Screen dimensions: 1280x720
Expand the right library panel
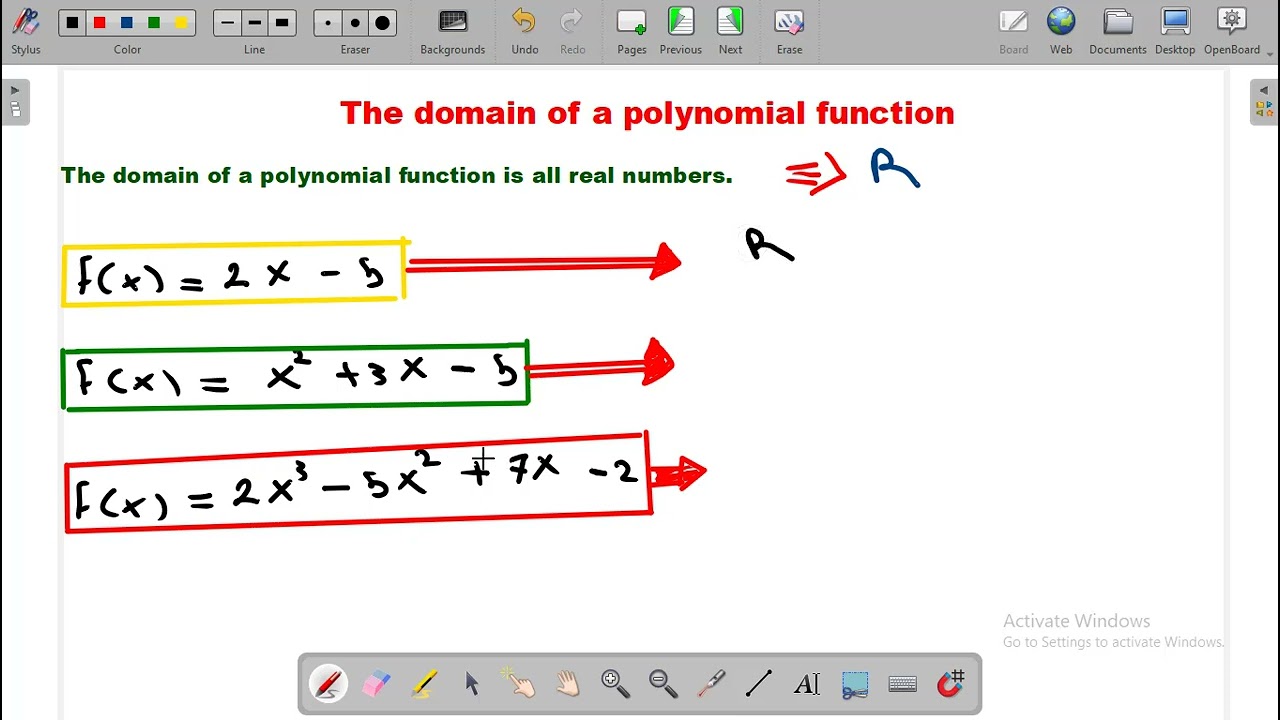tap(1264, 102)
